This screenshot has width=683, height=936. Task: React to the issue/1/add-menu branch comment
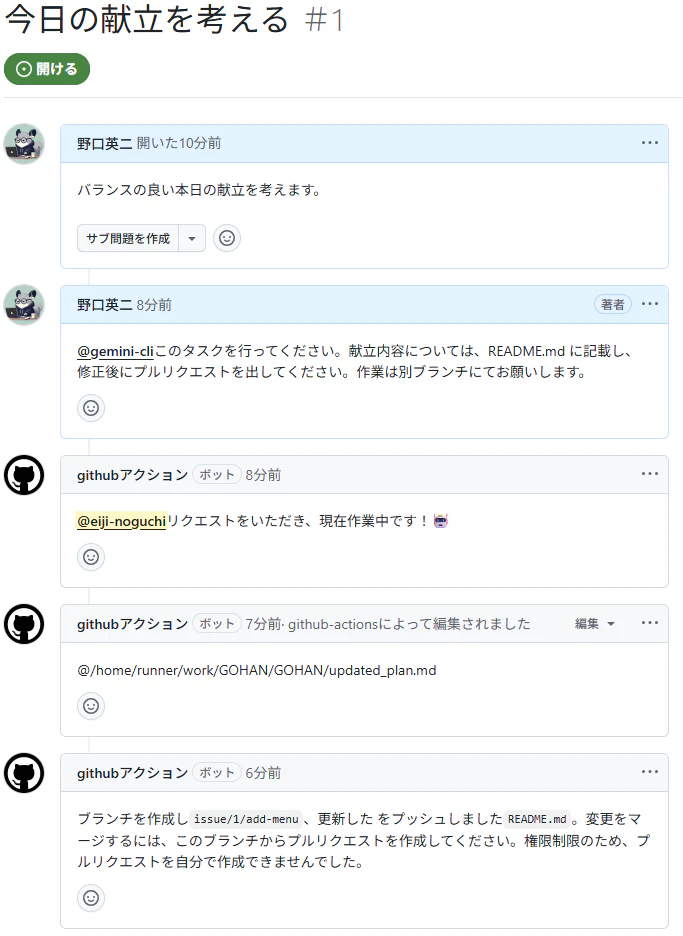pyautogui.click(x=91, y=898)
